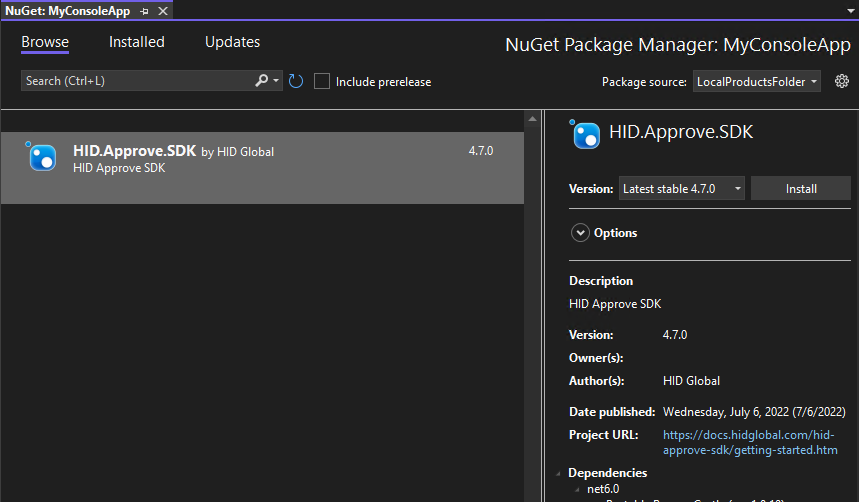Open the tab overflow dropdown arrow

(851, 11)
